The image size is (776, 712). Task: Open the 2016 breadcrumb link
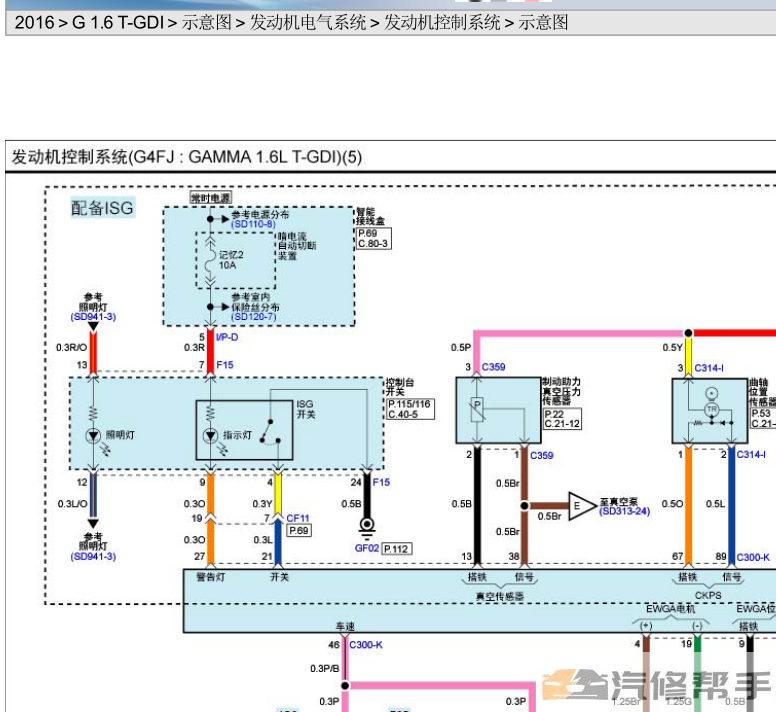click(34, 22)
